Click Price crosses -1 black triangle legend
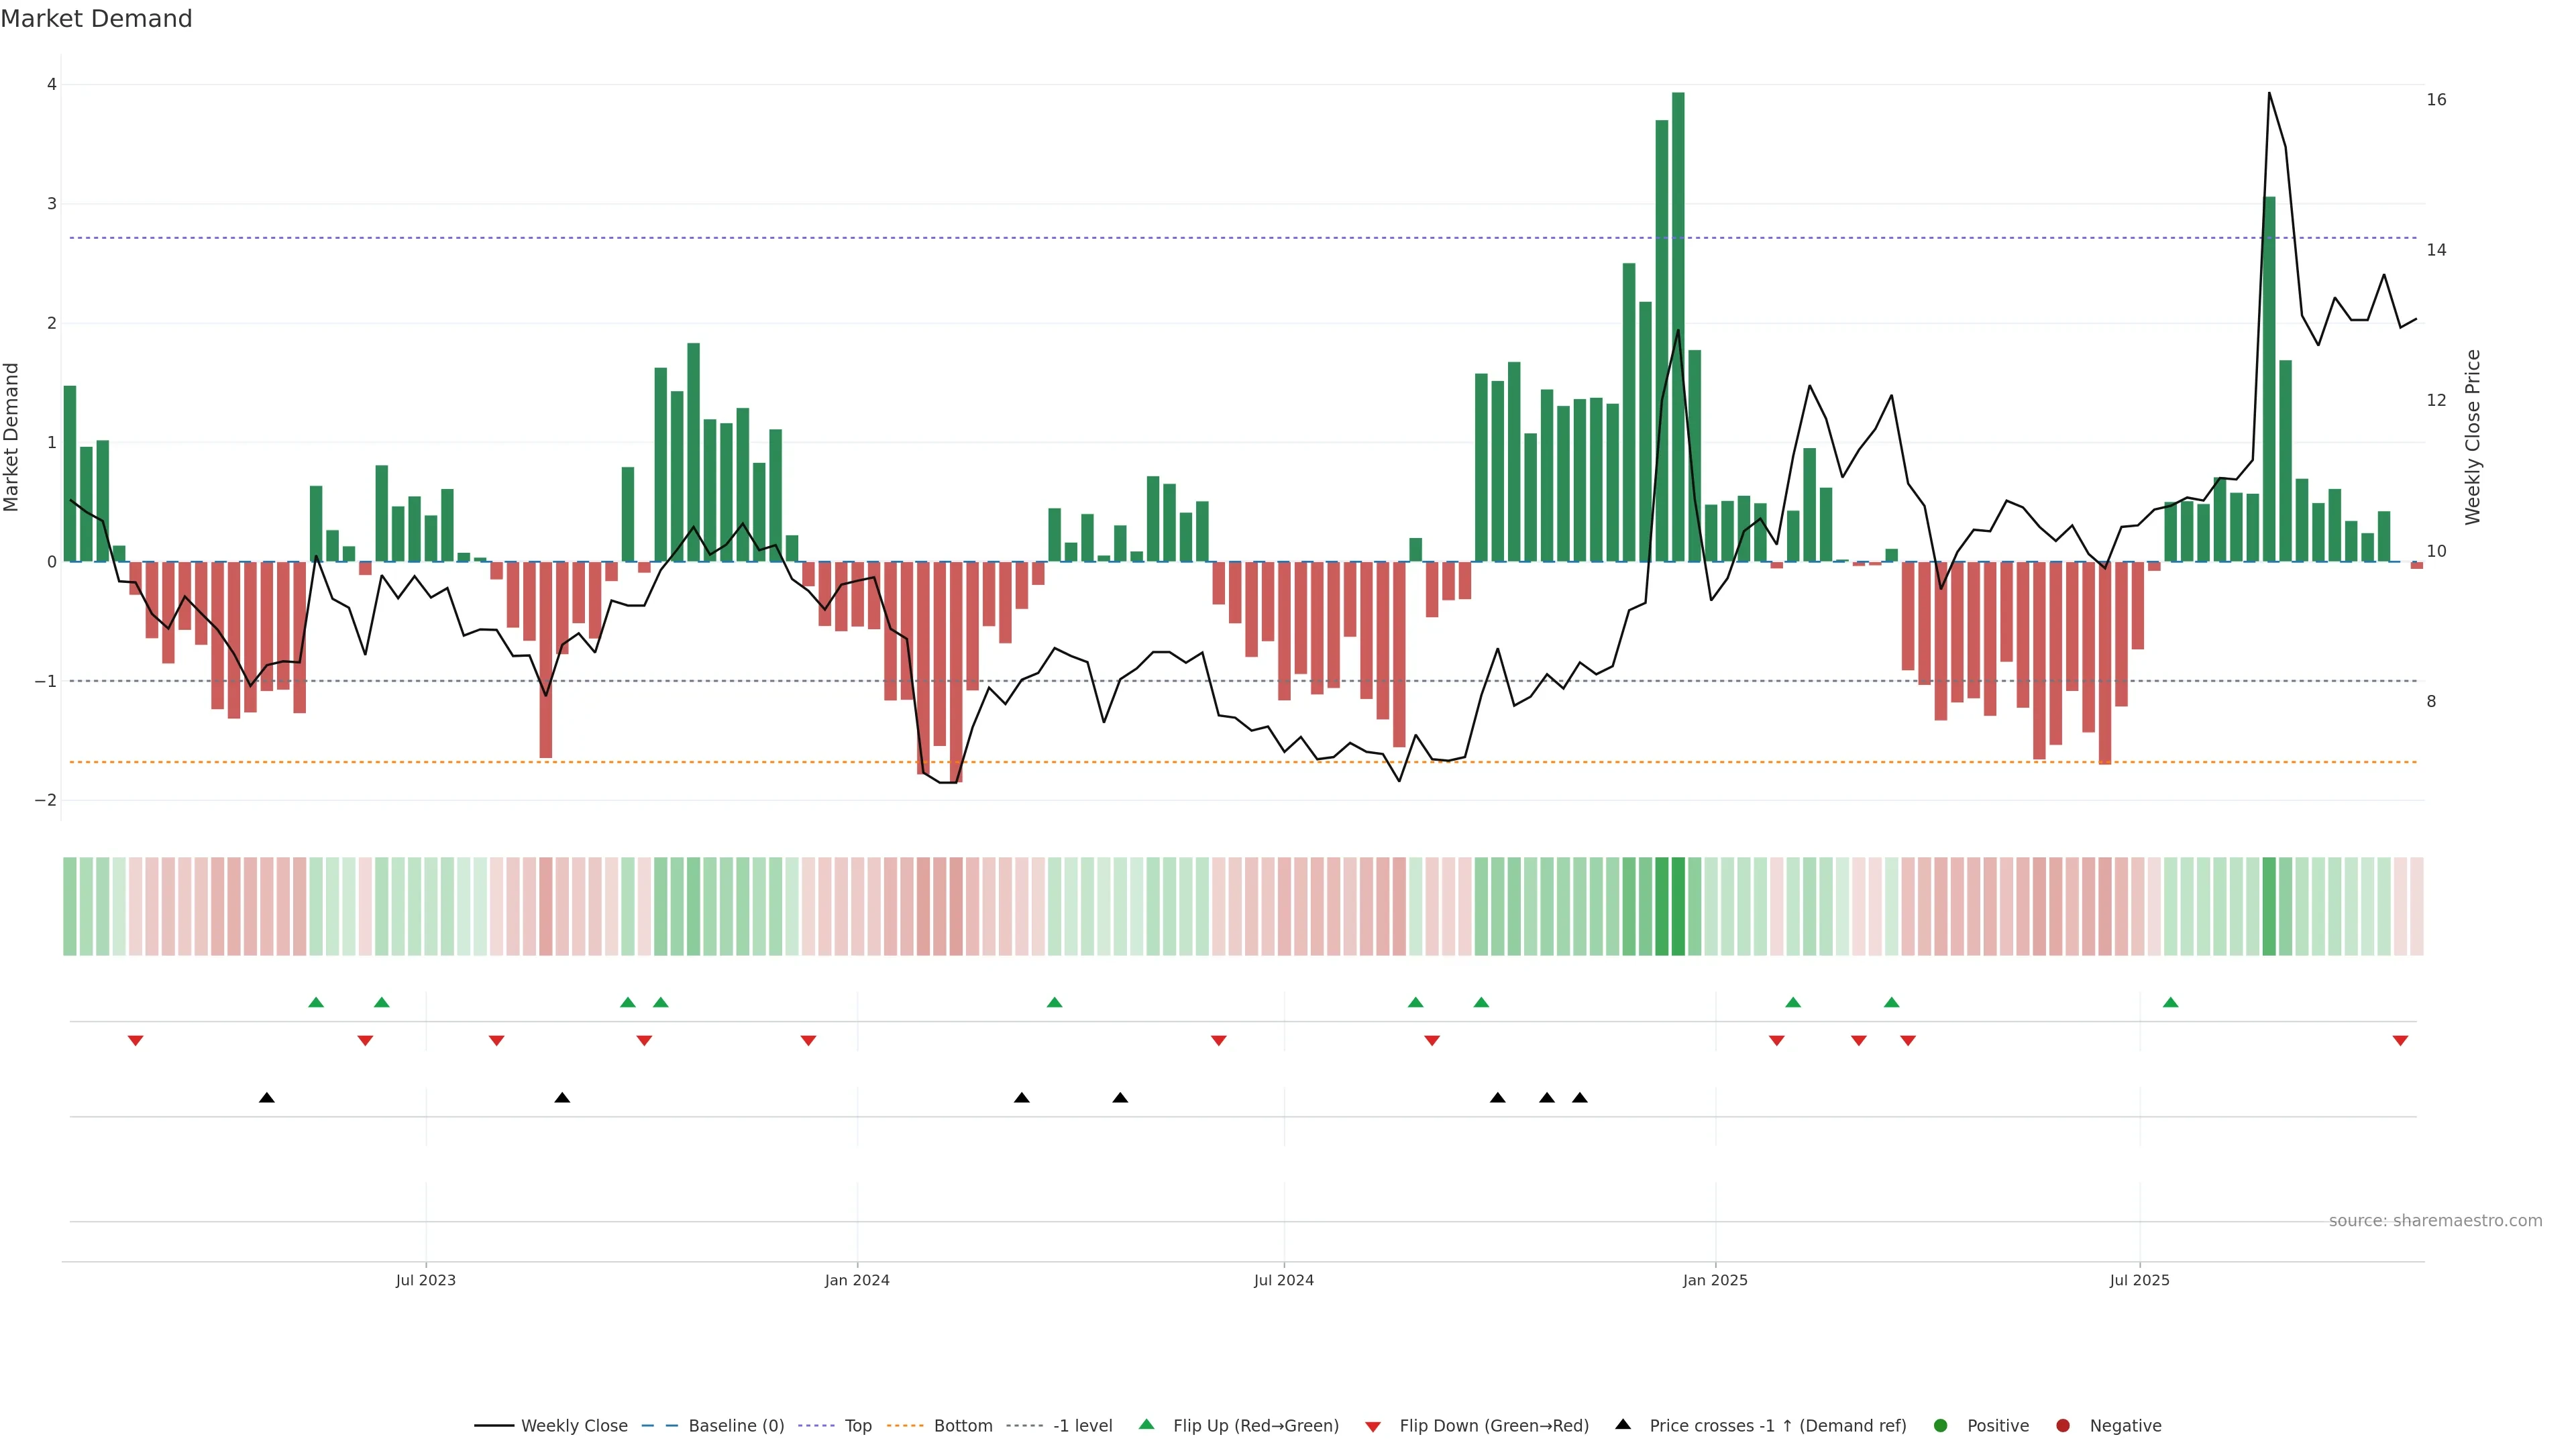 pos(1623,1424)
